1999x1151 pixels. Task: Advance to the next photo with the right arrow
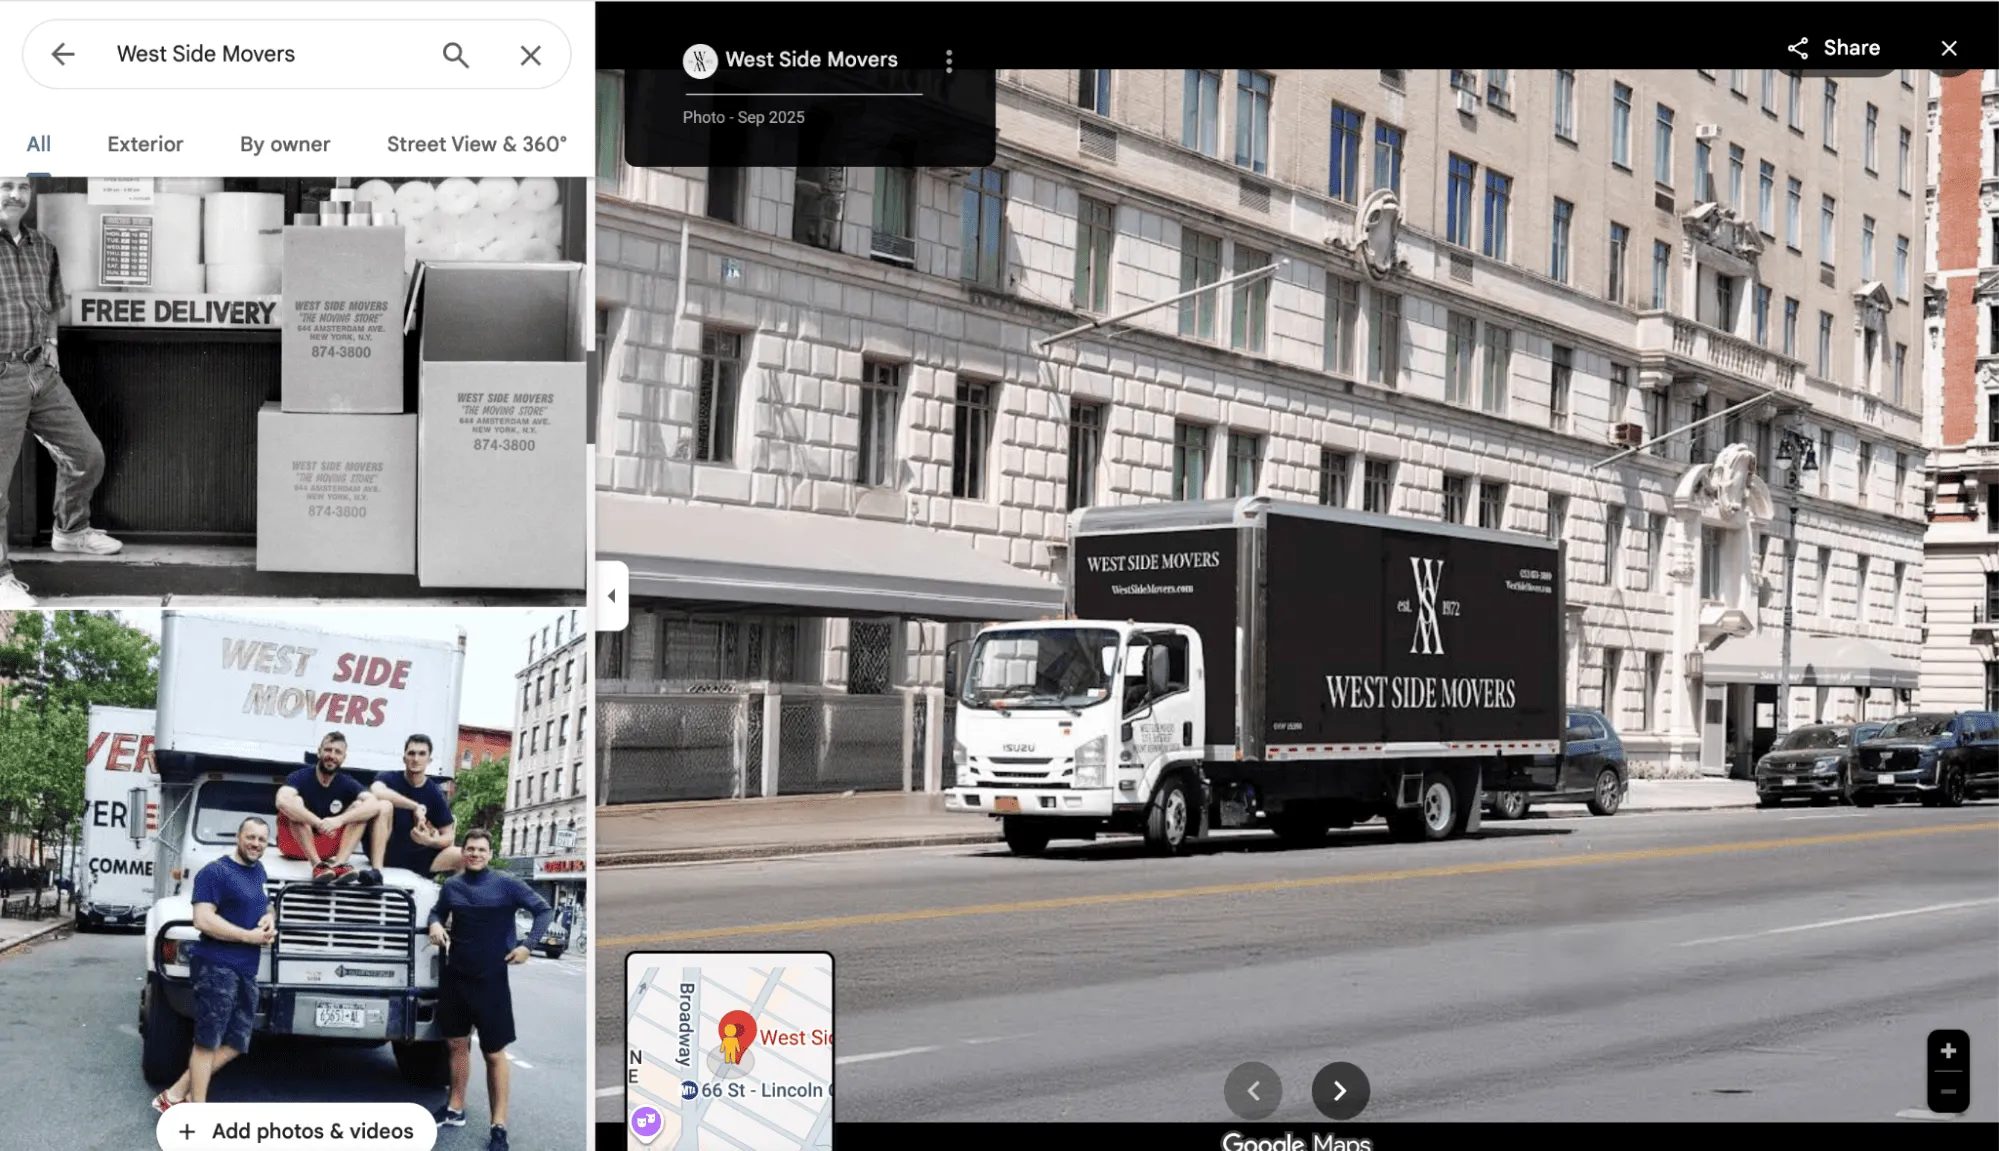[x=1340, y=1090]
